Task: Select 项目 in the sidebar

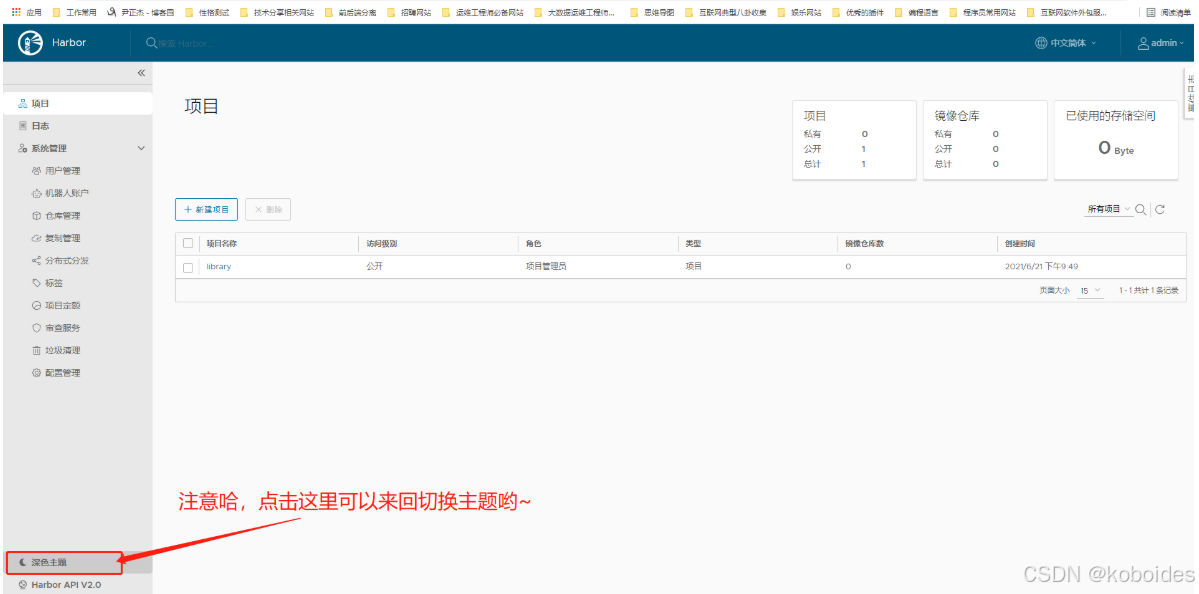Action: (x=77, y=103)
